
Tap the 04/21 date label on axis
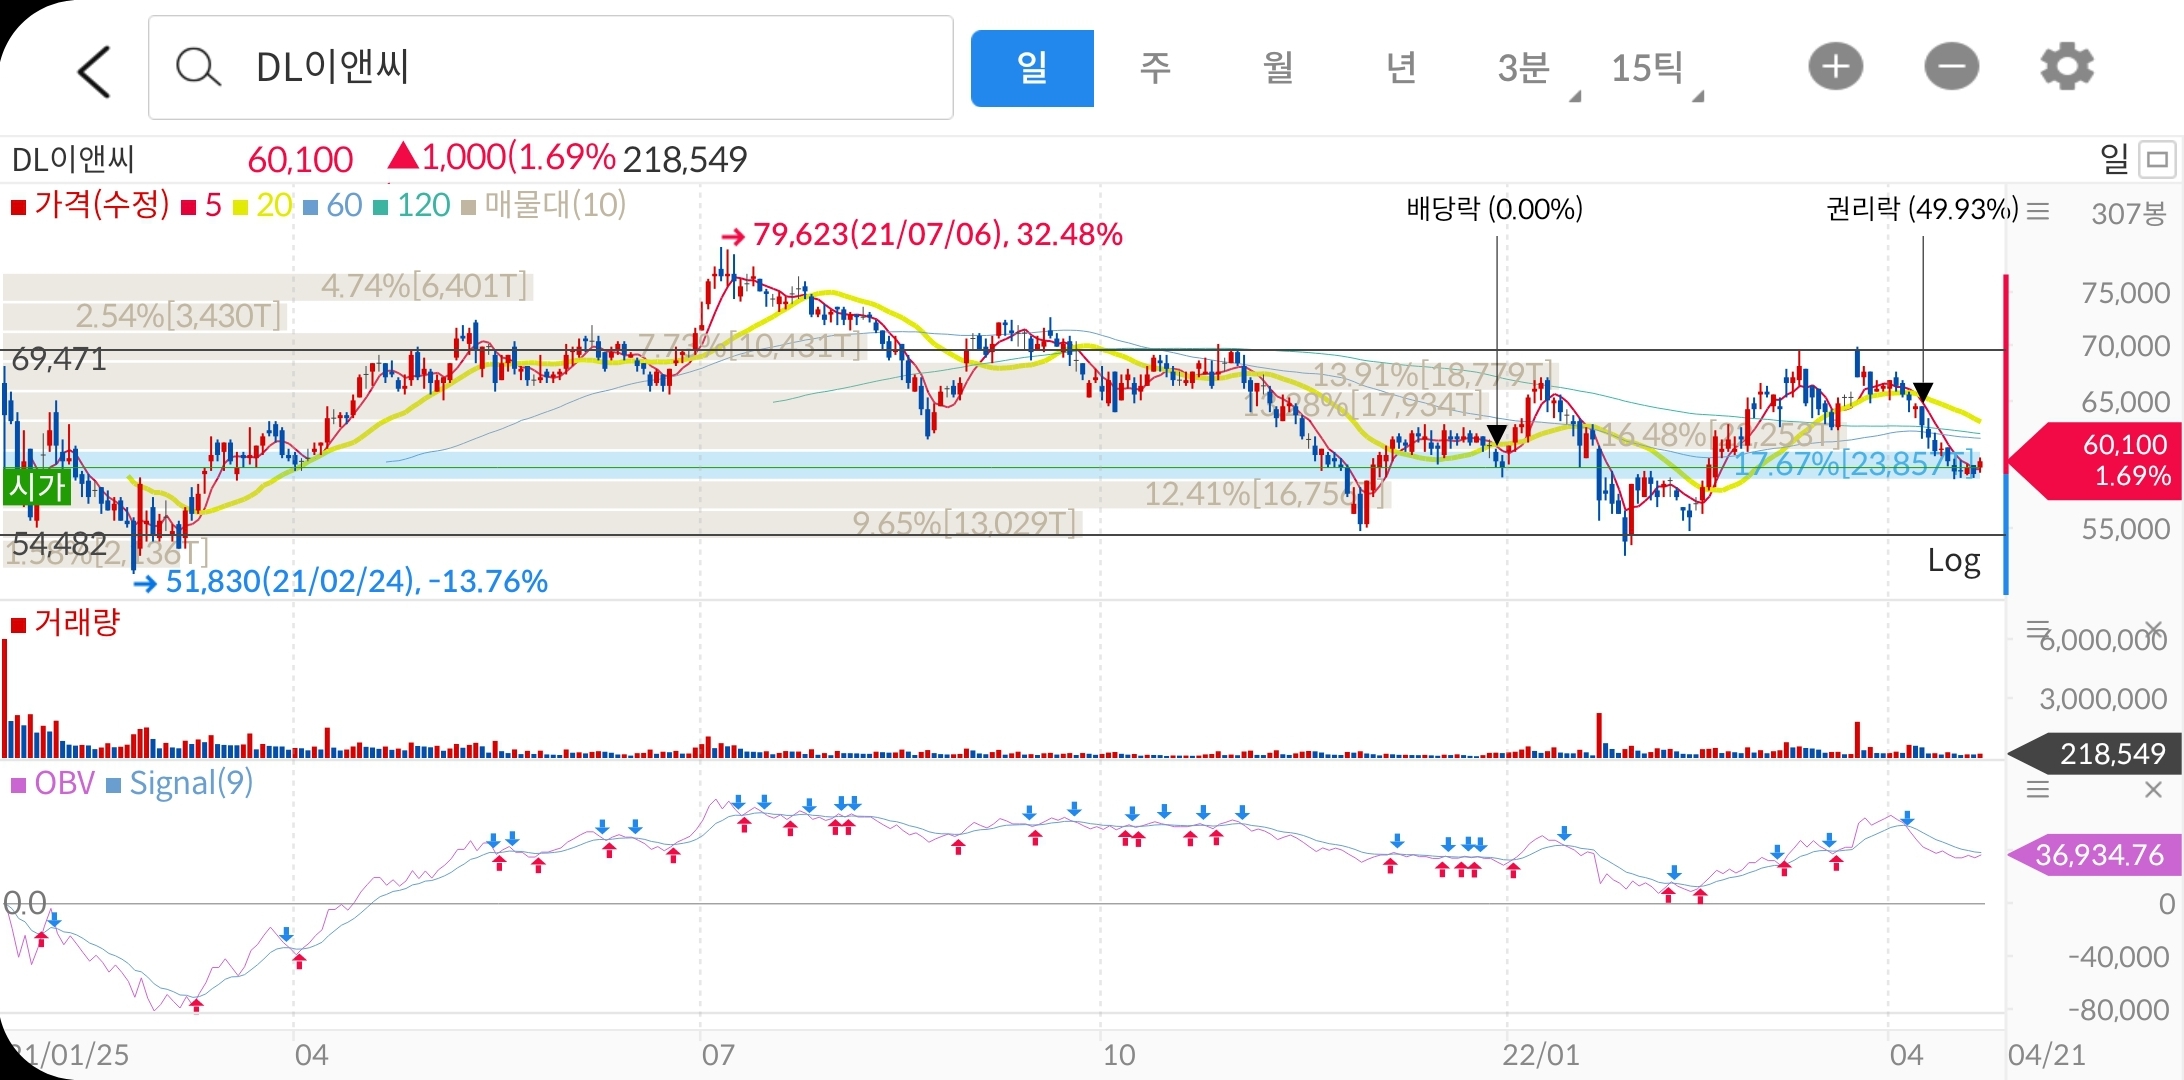pyautogui.click(x=2047, y=1055)
